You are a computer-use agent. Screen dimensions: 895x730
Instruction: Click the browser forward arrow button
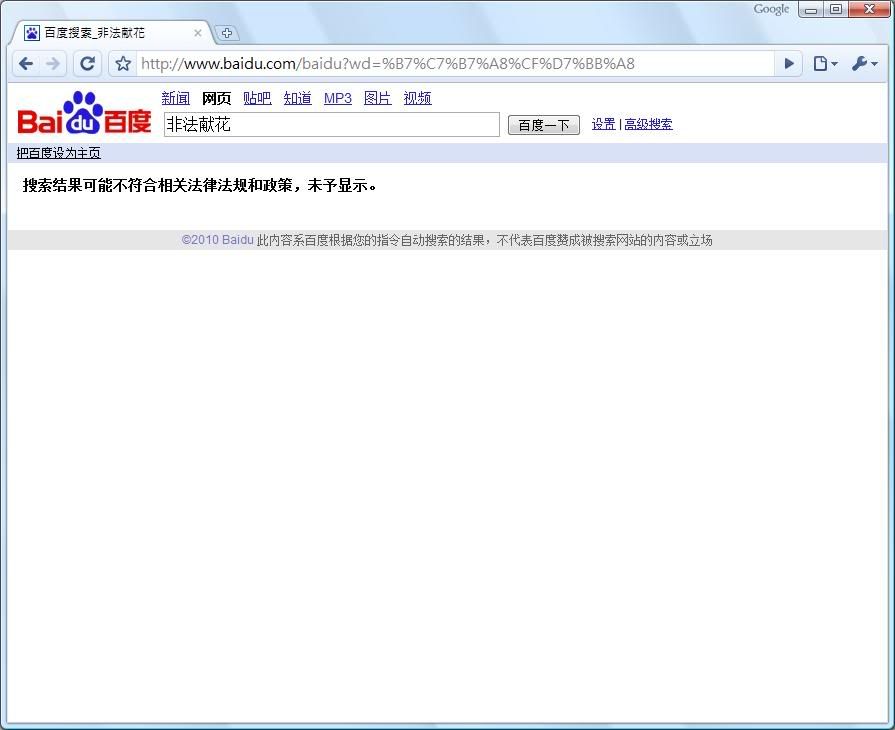[54, 64]
